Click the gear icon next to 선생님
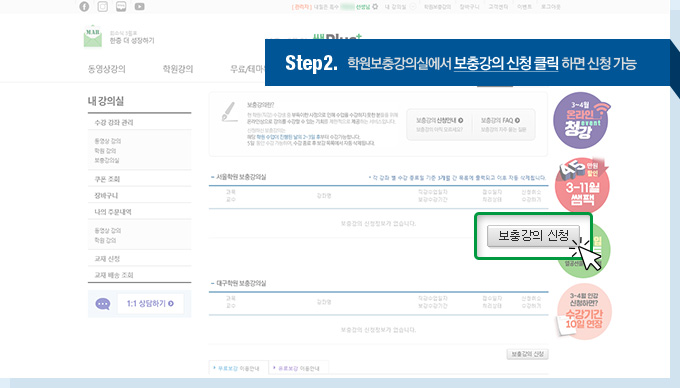Screen dimensions: 680x388 (x=375, y=7)
